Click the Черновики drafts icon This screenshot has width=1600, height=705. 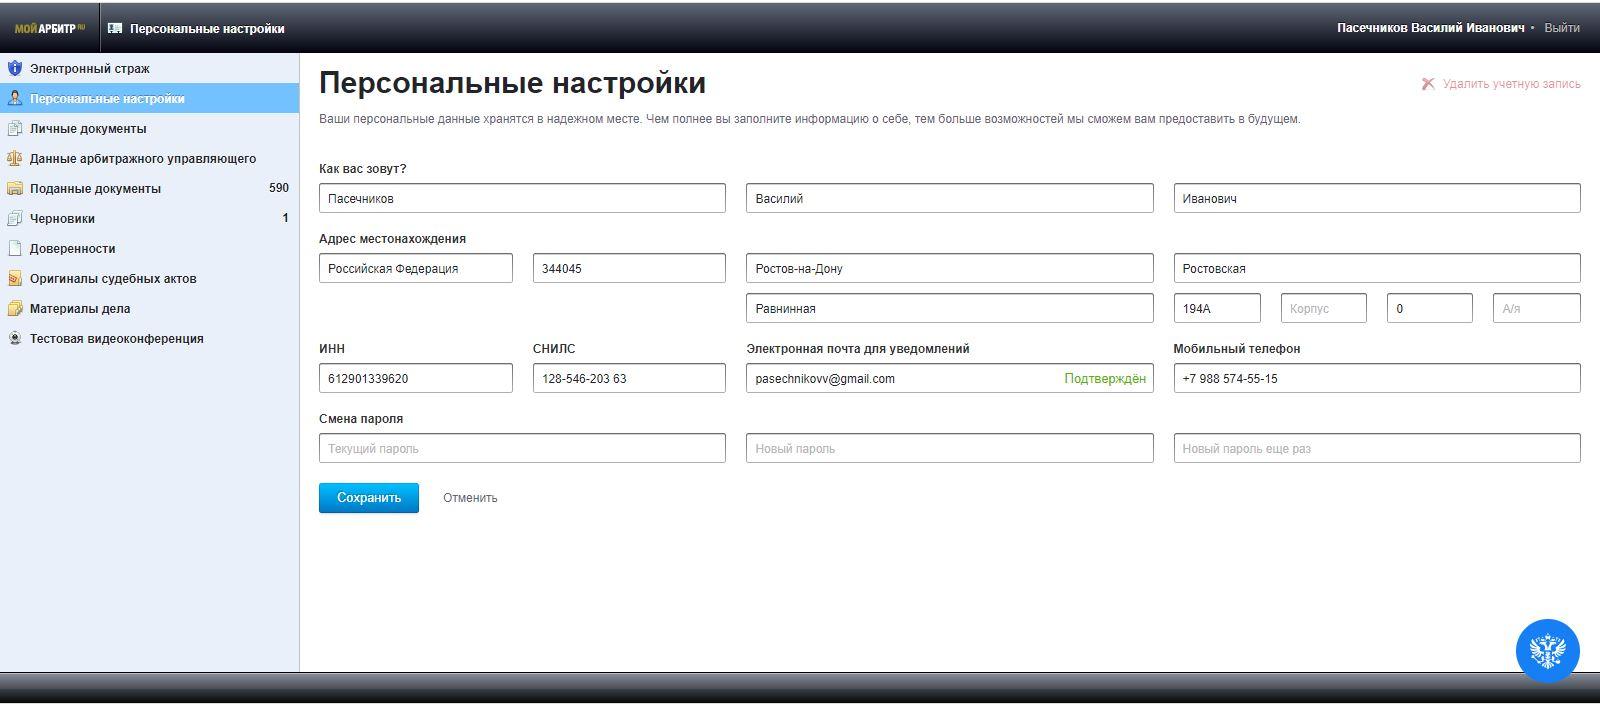[14, 219]
